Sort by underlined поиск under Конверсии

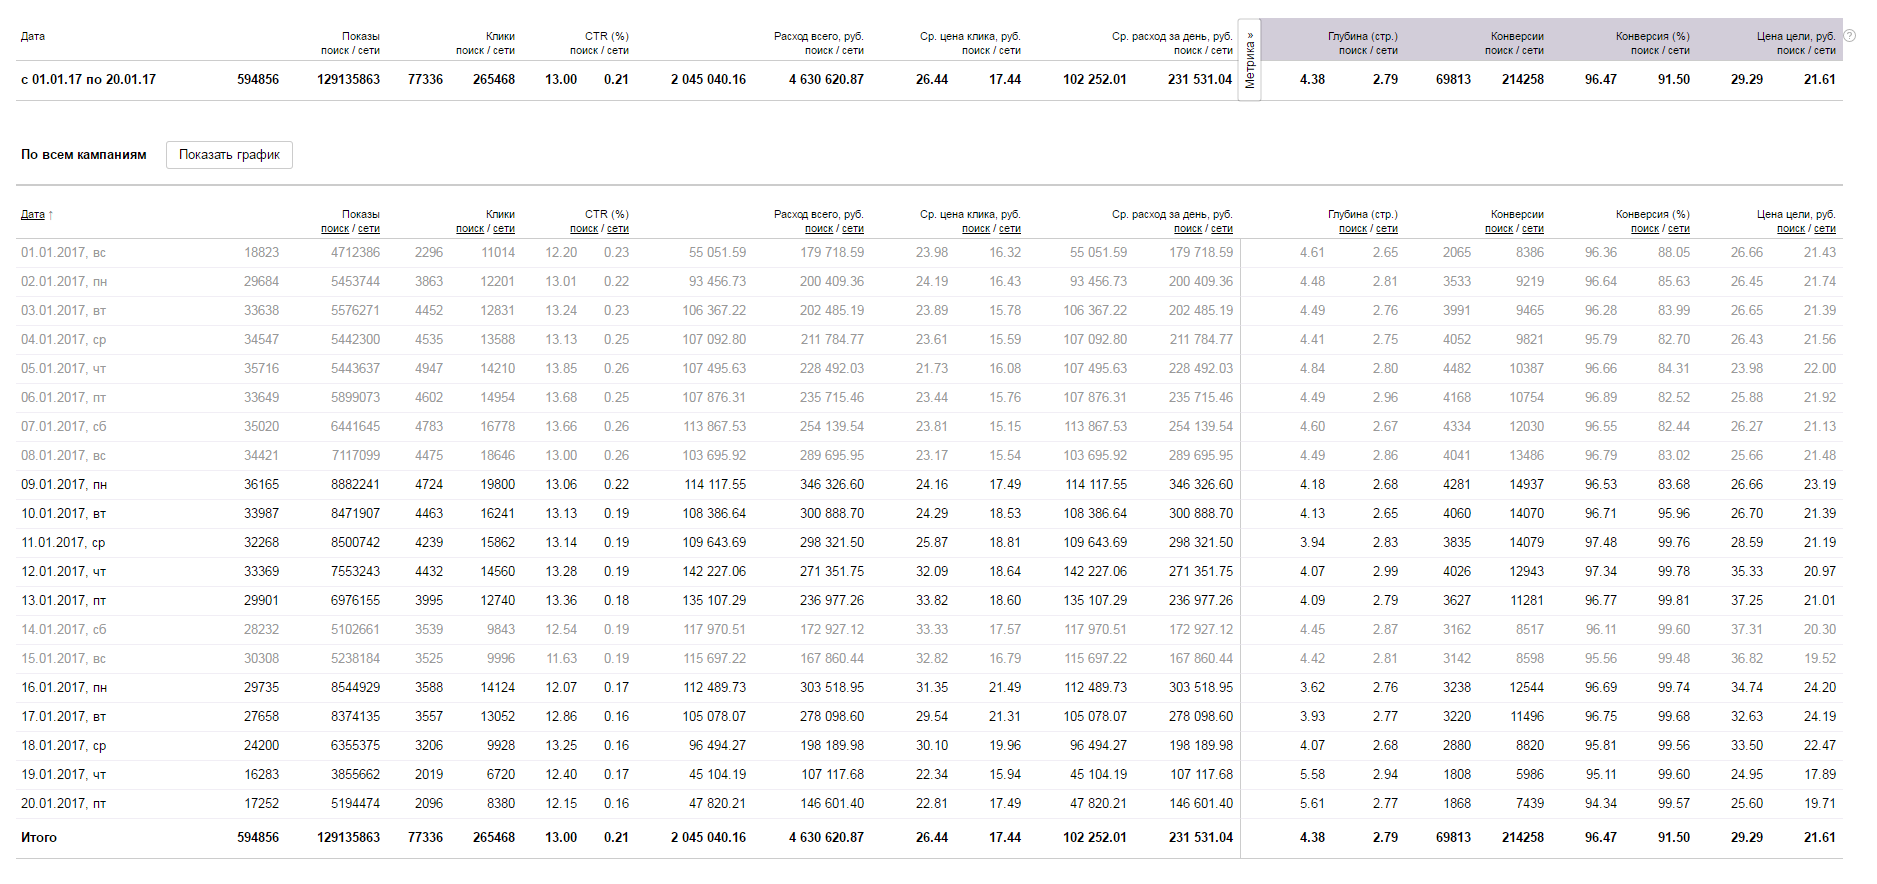[x=1499, y=229]
